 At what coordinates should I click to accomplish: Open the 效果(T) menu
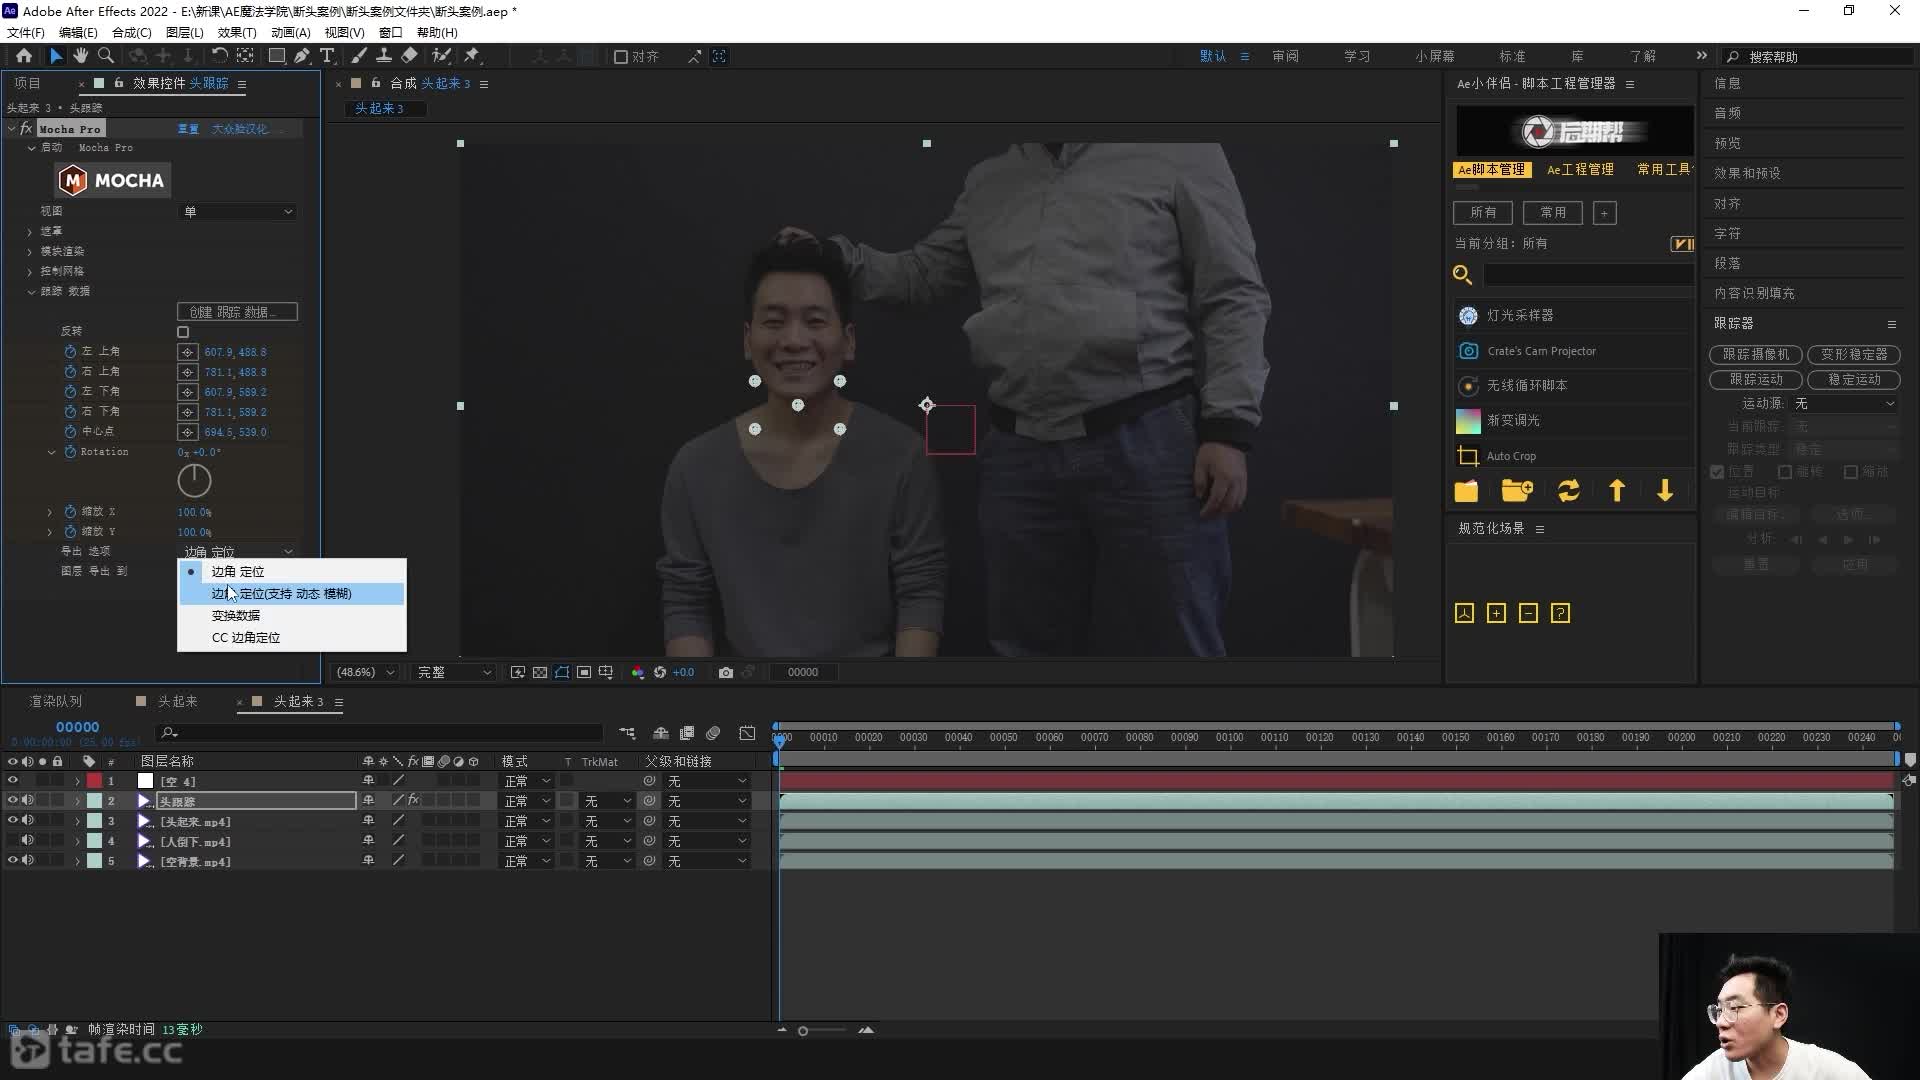point(237,32)
